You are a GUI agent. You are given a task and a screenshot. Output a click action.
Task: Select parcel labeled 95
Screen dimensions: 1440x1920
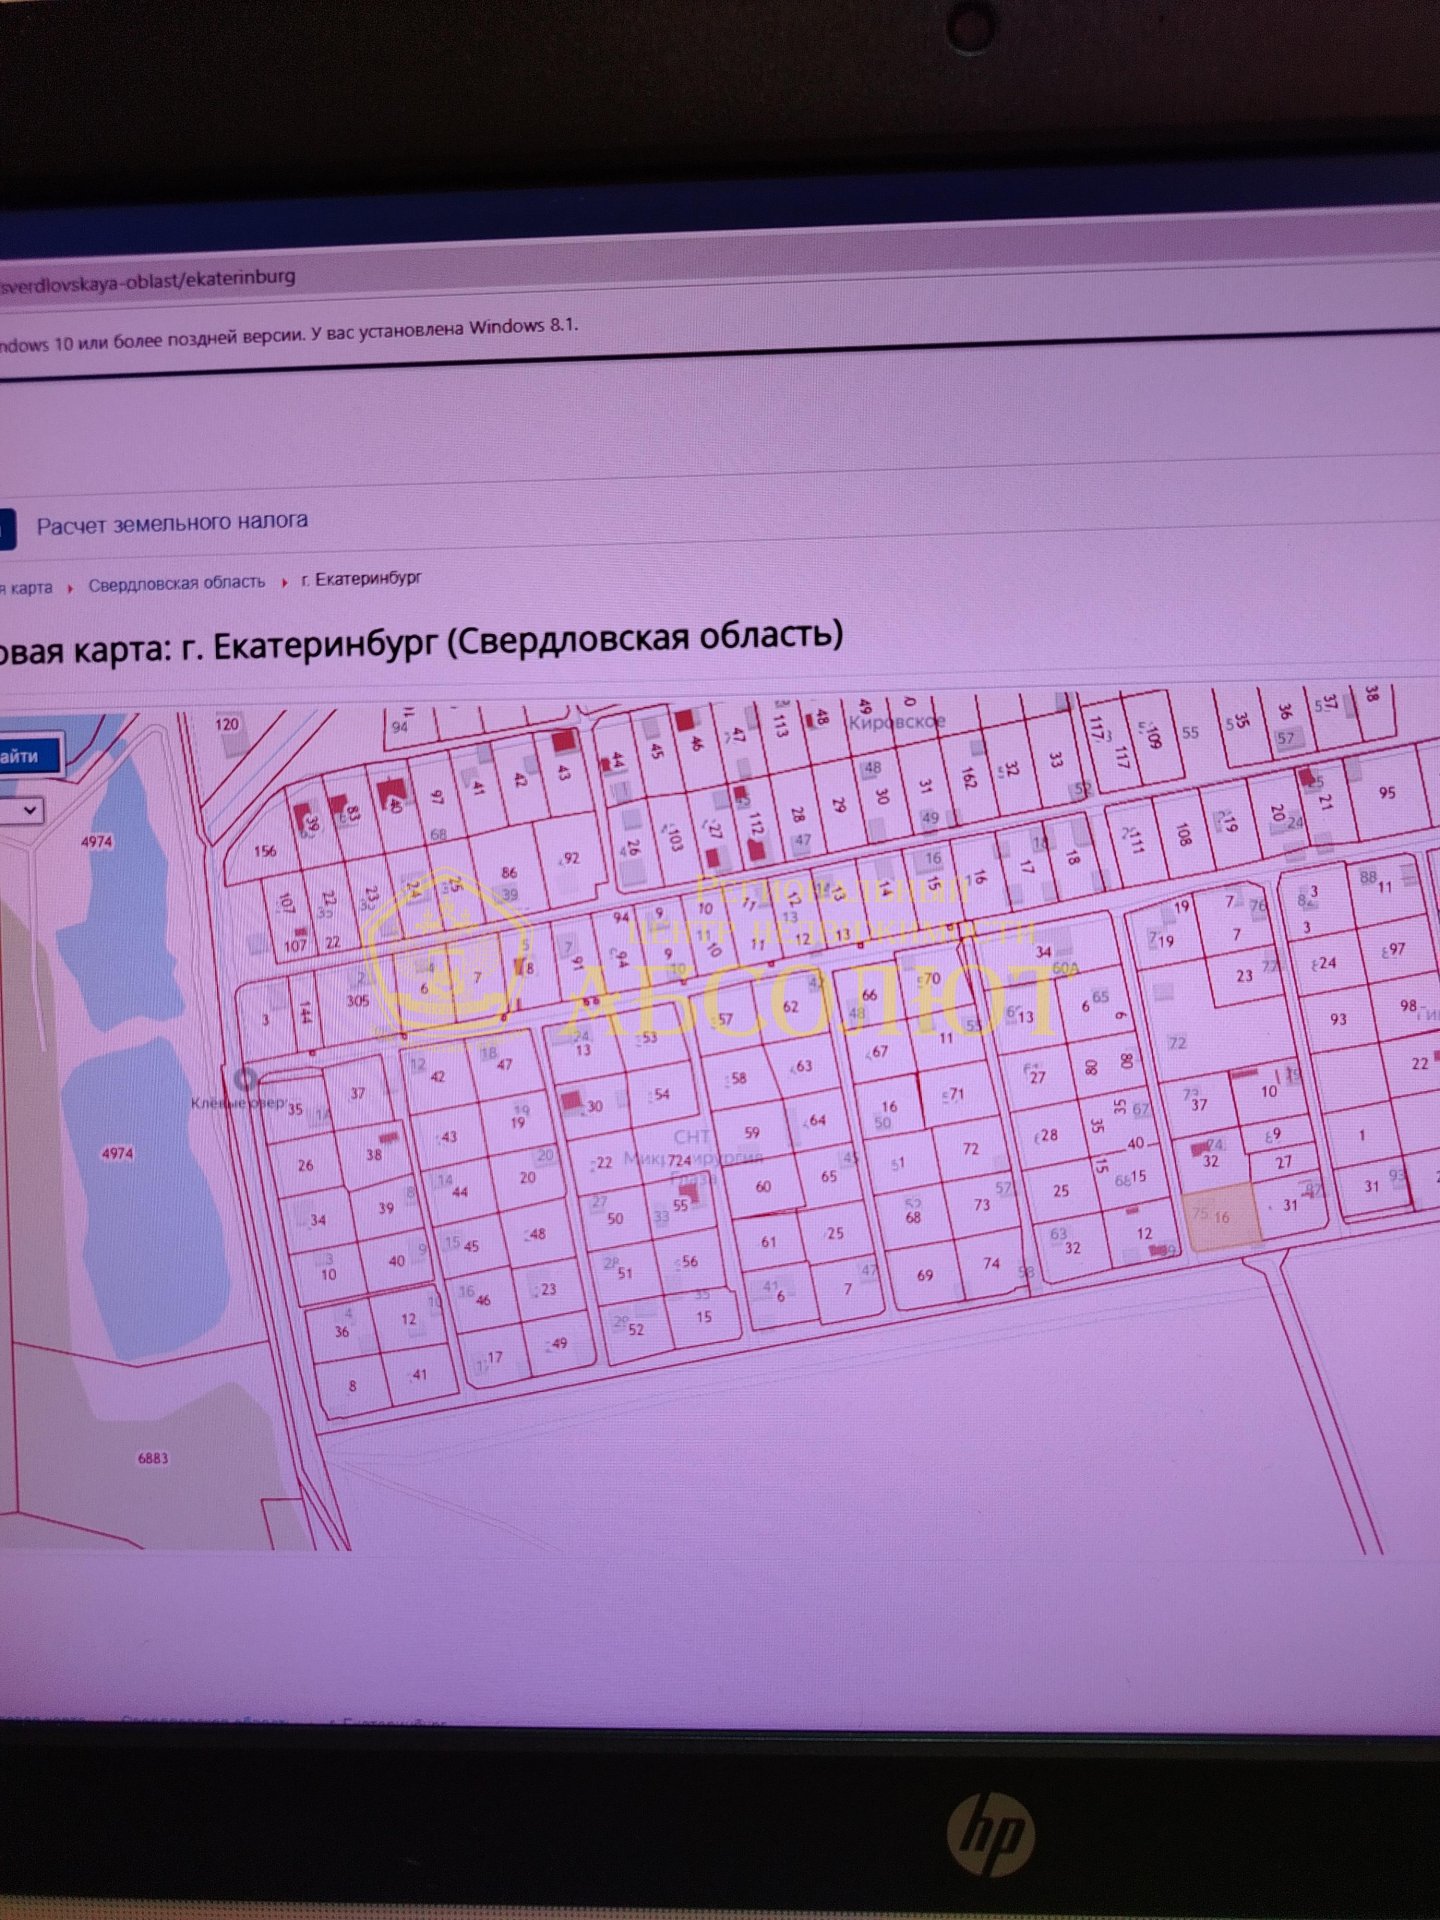1386,792
